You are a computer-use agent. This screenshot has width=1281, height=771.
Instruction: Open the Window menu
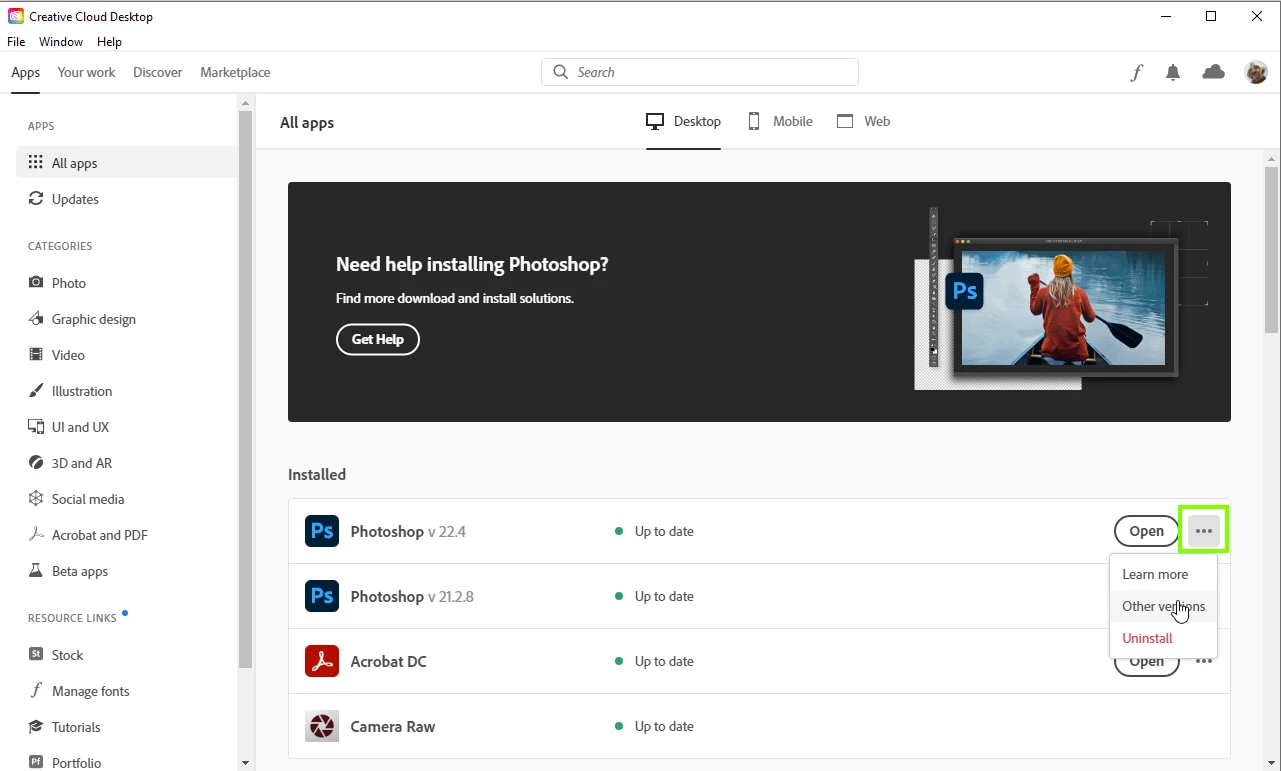point(61,42)
